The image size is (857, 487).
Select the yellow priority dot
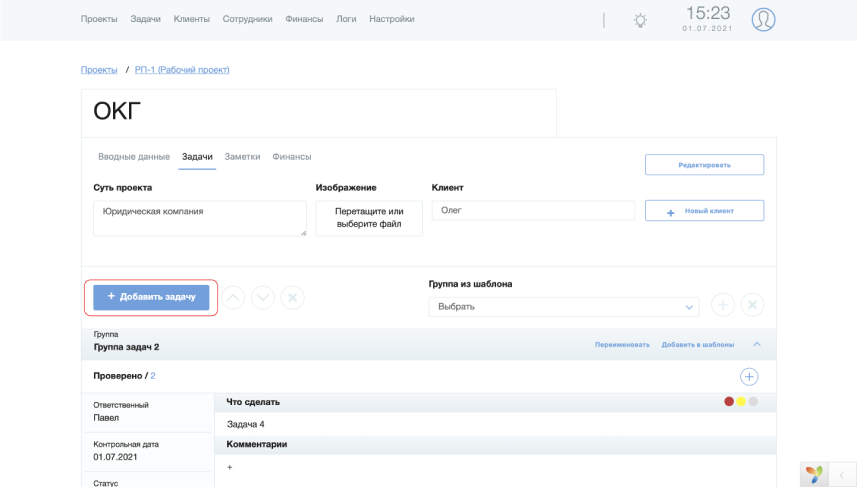[x=741, y=402]
